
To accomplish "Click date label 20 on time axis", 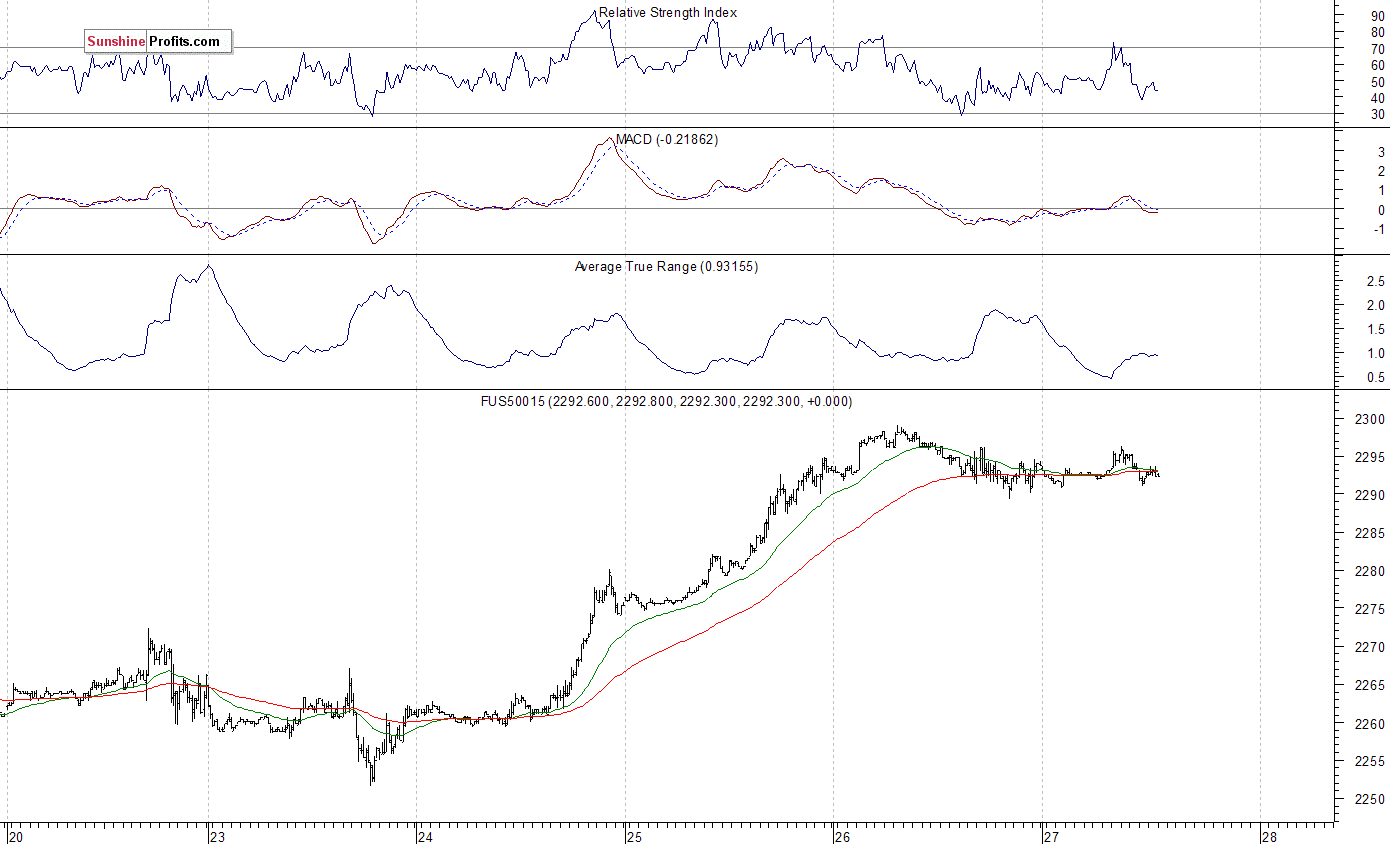I will click(x=15, y=836).
